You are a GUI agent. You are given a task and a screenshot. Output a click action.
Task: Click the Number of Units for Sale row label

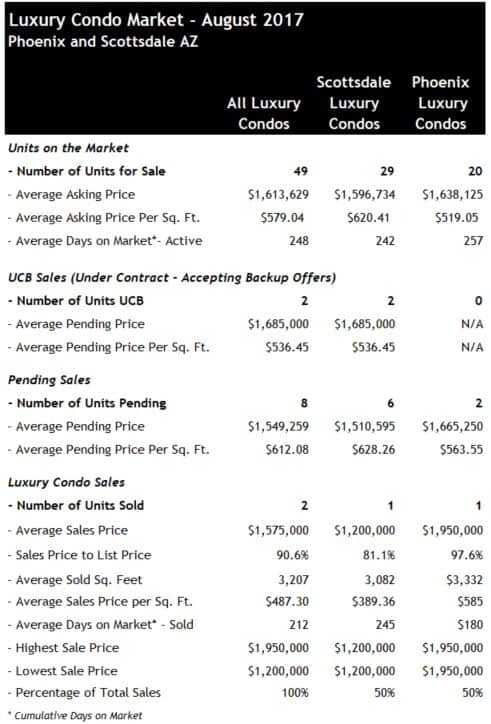[87, 171]
